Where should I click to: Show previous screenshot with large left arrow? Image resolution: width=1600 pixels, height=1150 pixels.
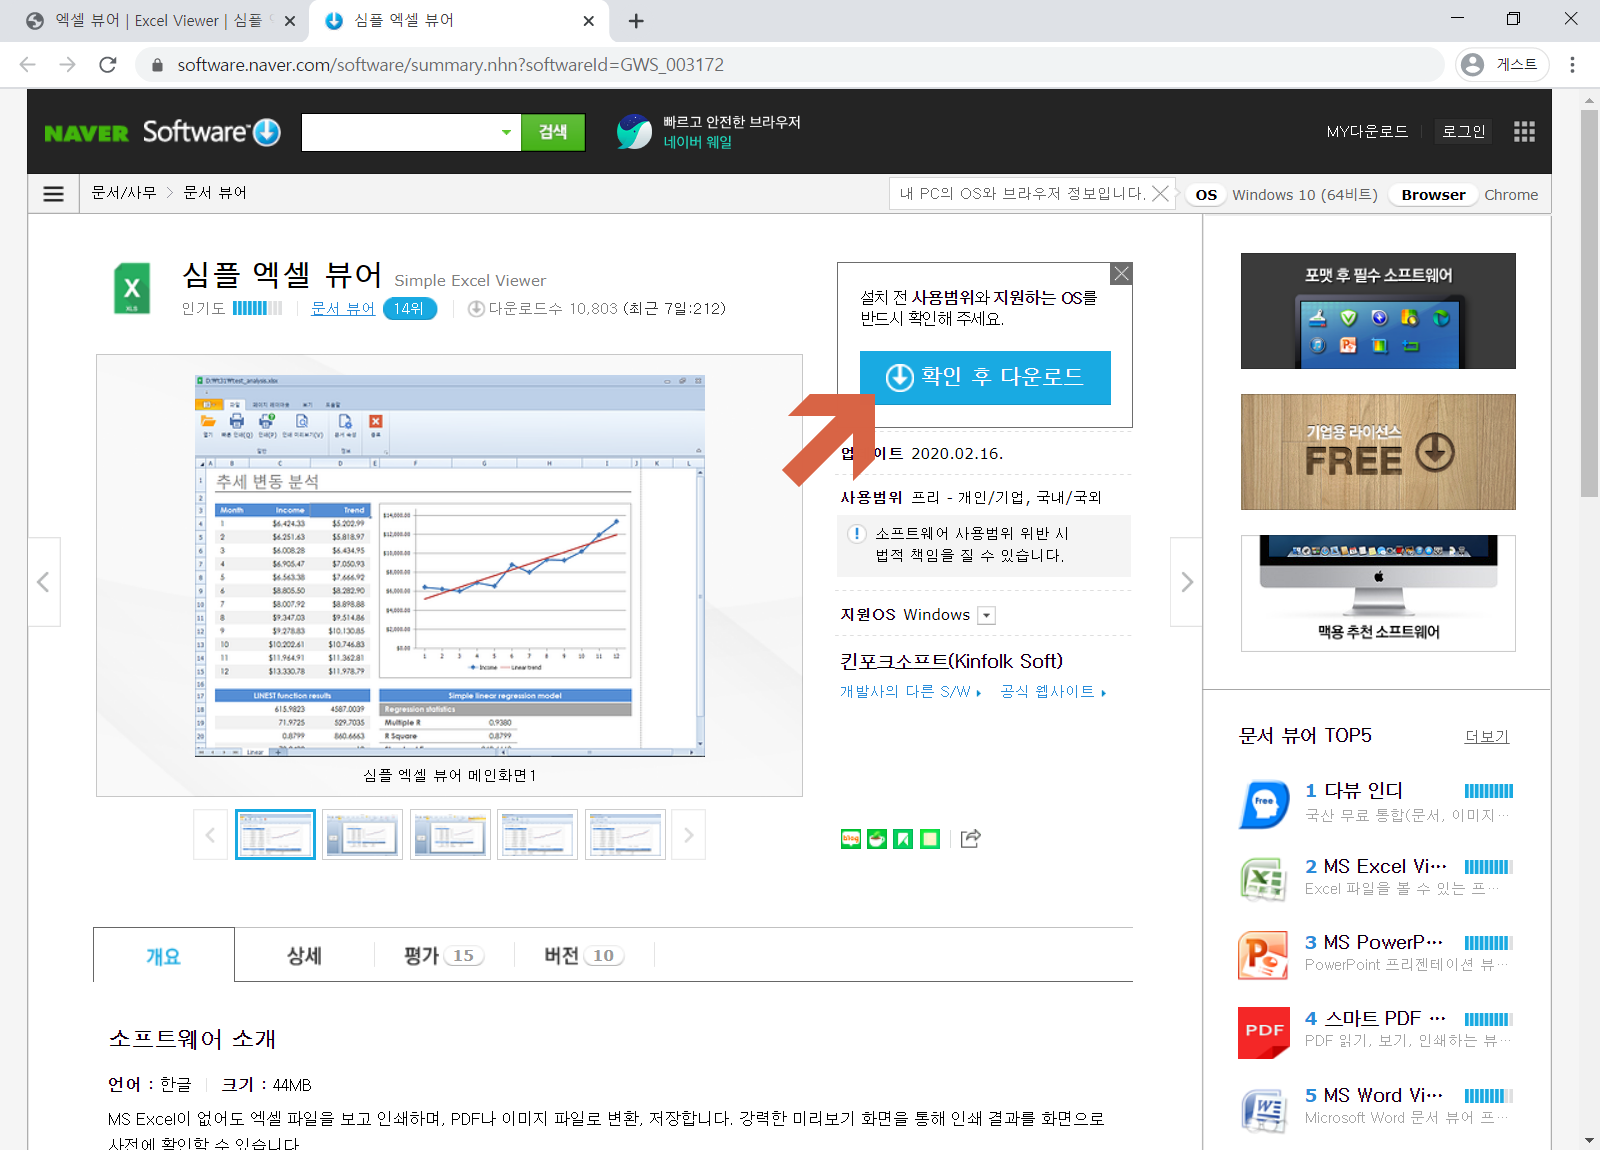[44, 582]
